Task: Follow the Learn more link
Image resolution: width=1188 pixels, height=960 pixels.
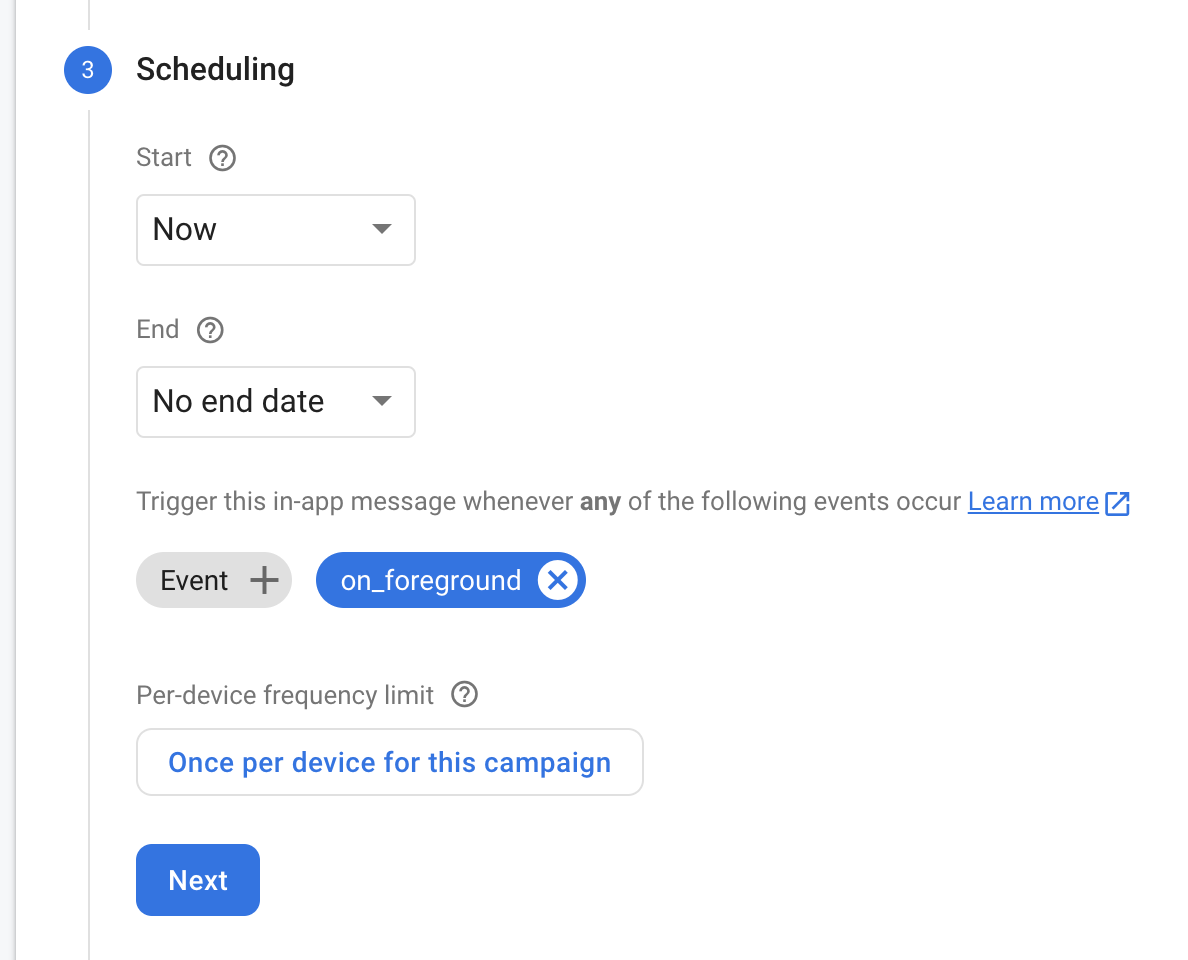Action: tap(1033, 501)
